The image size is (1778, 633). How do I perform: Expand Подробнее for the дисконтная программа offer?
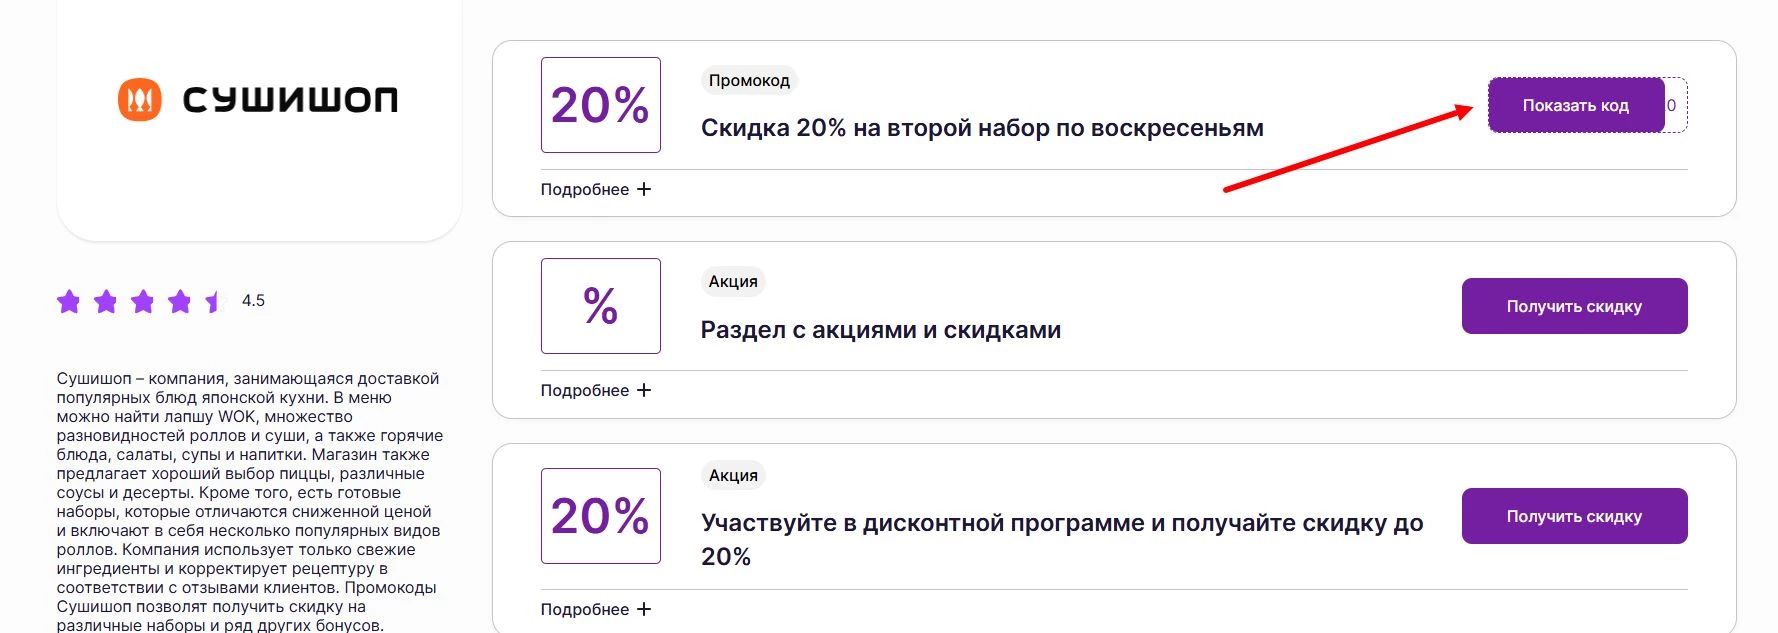[x=595, y=608]
